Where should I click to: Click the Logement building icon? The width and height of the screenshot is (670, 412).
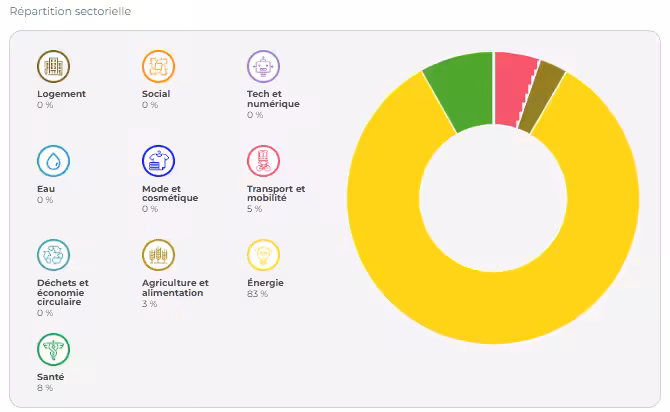53,67
